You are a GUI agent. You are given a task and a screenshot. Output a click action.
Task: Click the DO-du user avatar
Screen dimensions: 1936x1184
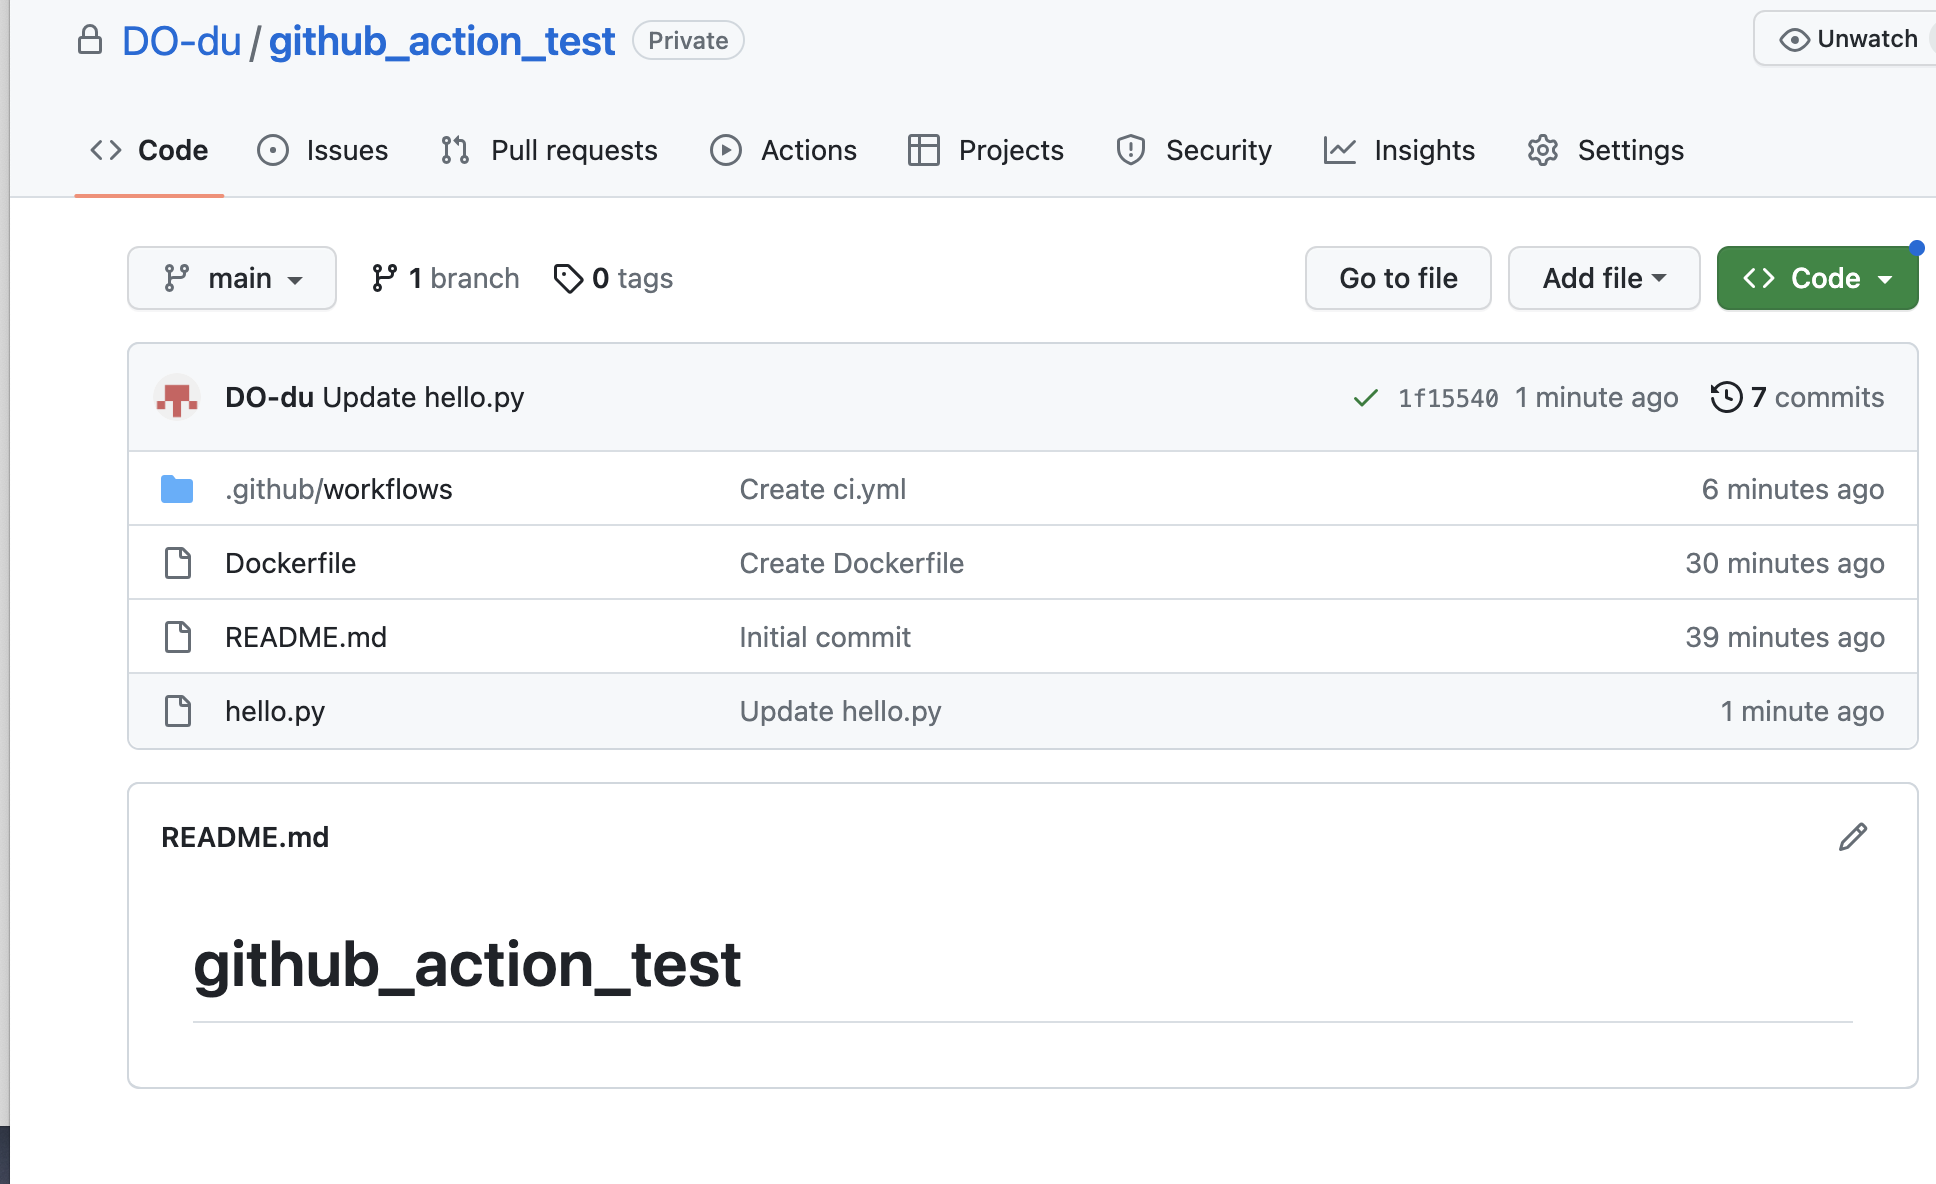[x=177, y=398]
